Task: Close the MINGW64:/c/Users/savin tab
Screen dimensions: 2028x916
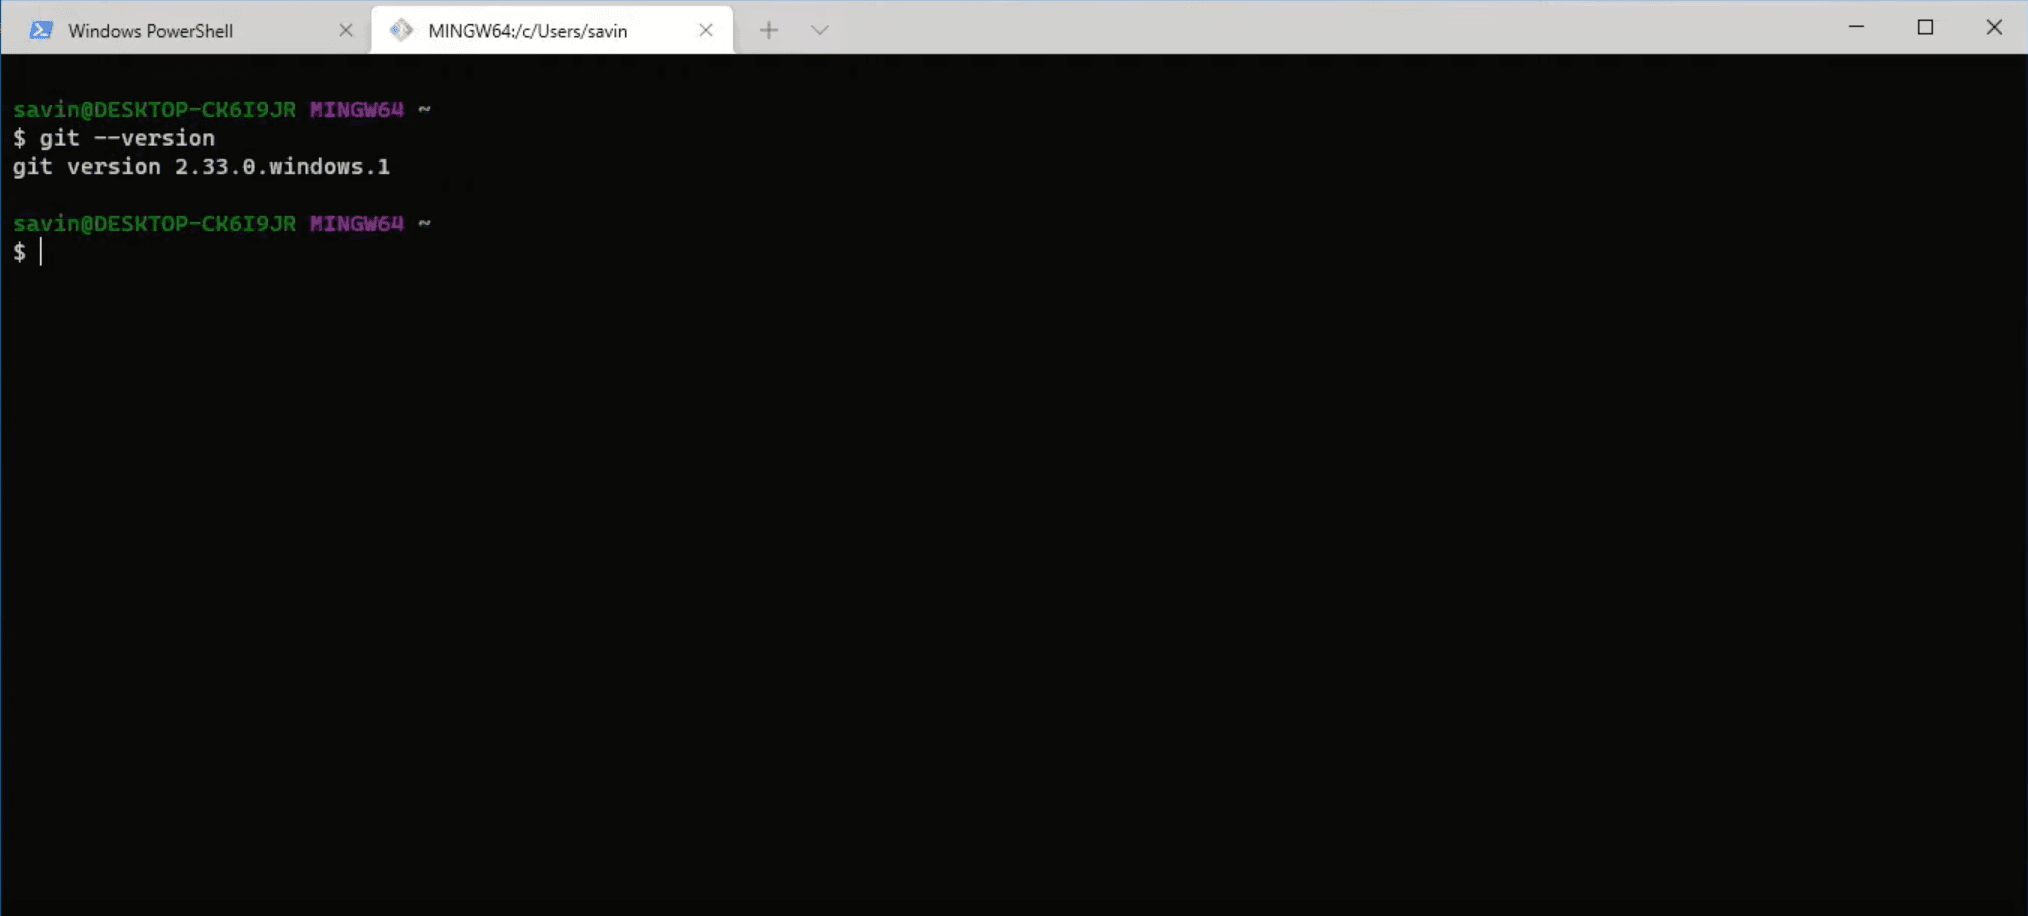Action: [706, 29]
